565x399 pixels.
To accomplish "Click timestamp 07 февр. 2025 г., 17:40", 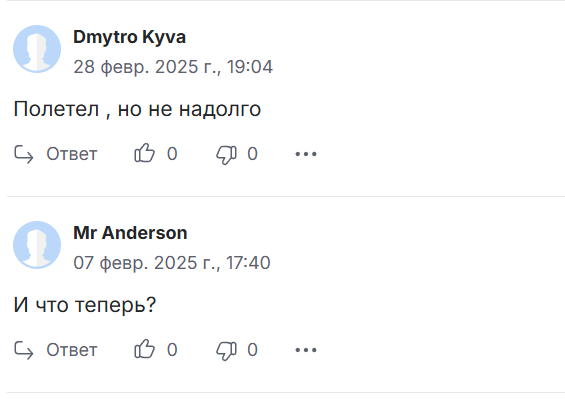I will pyautogui.click(x=172, y=263).
